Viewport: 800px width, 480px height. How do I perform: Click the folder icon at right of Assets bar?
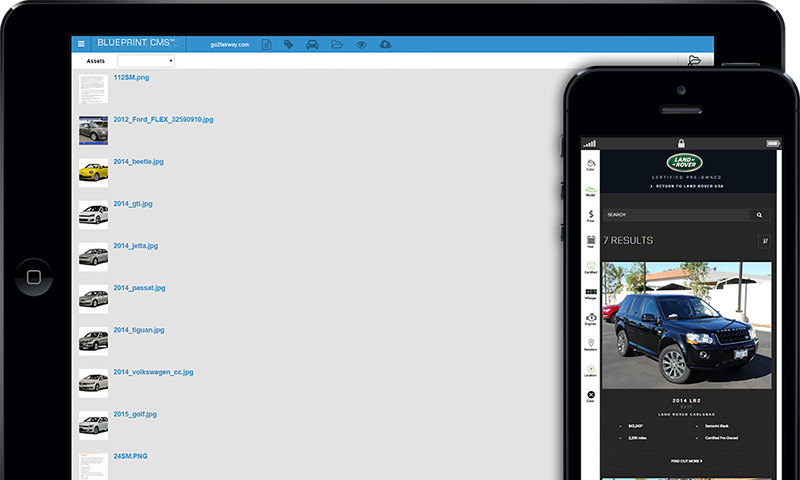point(694,61)
